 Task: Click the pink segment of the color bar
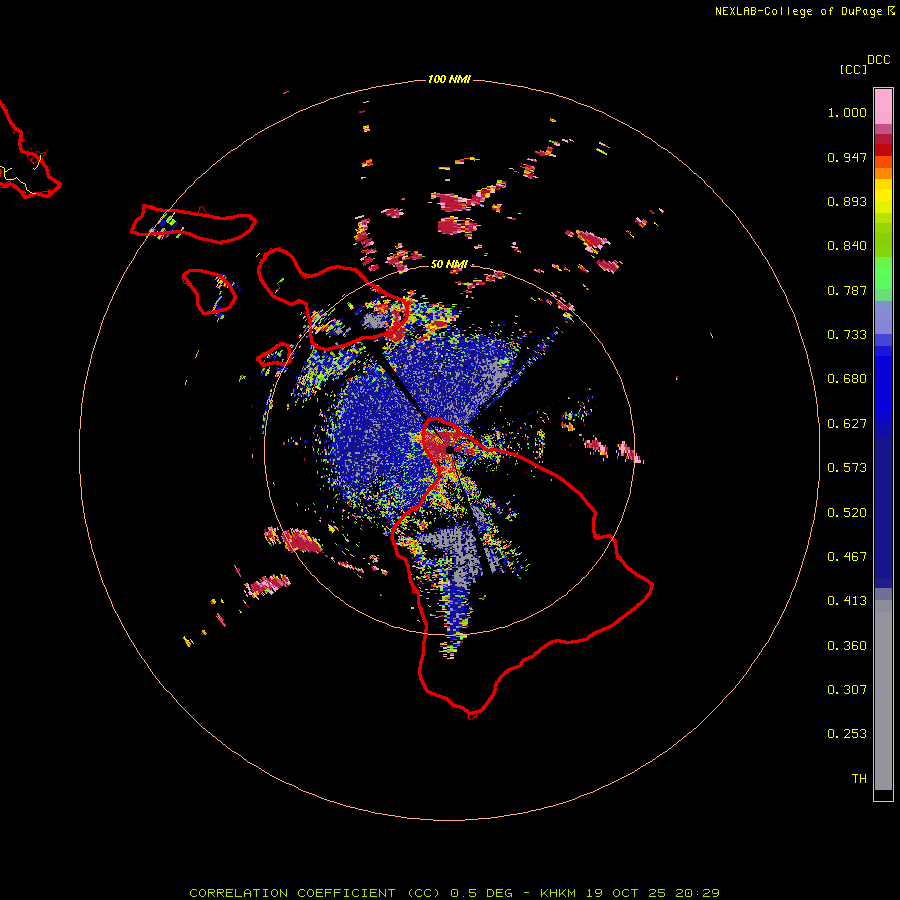pyautogui.click(x=883, y=106)
